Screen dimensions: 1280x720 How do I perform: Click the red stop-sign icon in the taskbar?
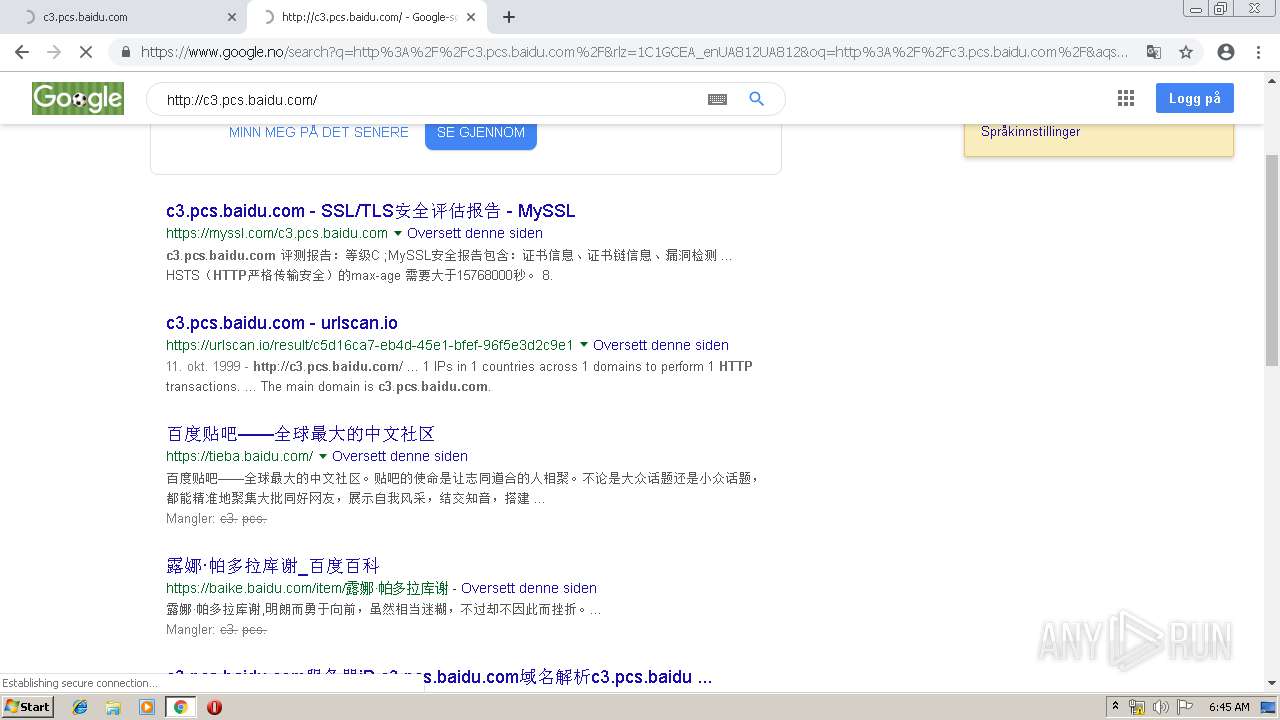[x=214, y=707]
